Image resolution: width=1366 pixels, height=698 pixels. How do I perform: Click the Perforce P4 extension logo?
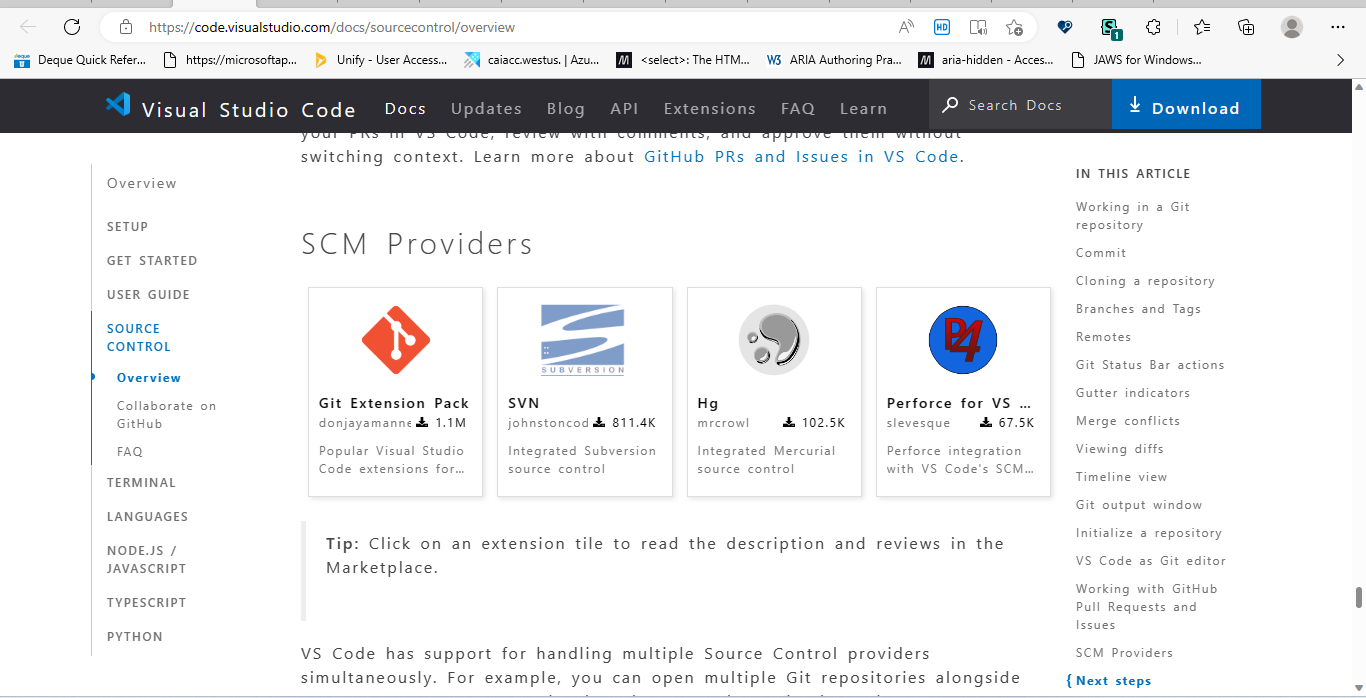click(x=962, y=339)
